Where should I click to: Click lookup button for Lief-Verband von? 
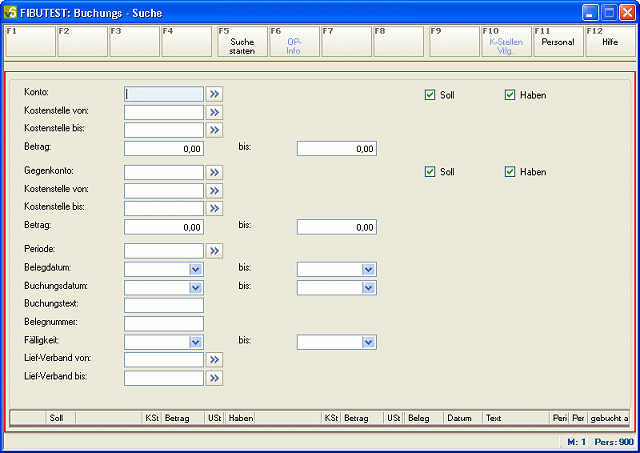click(x=214, y=360)
